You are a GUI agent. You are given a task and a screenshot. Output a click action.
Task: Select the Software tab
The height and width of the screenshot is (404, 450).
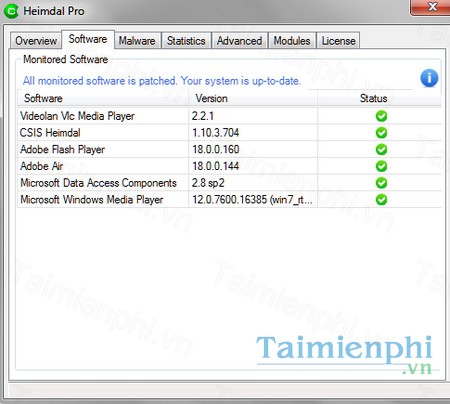click(88, 39)
